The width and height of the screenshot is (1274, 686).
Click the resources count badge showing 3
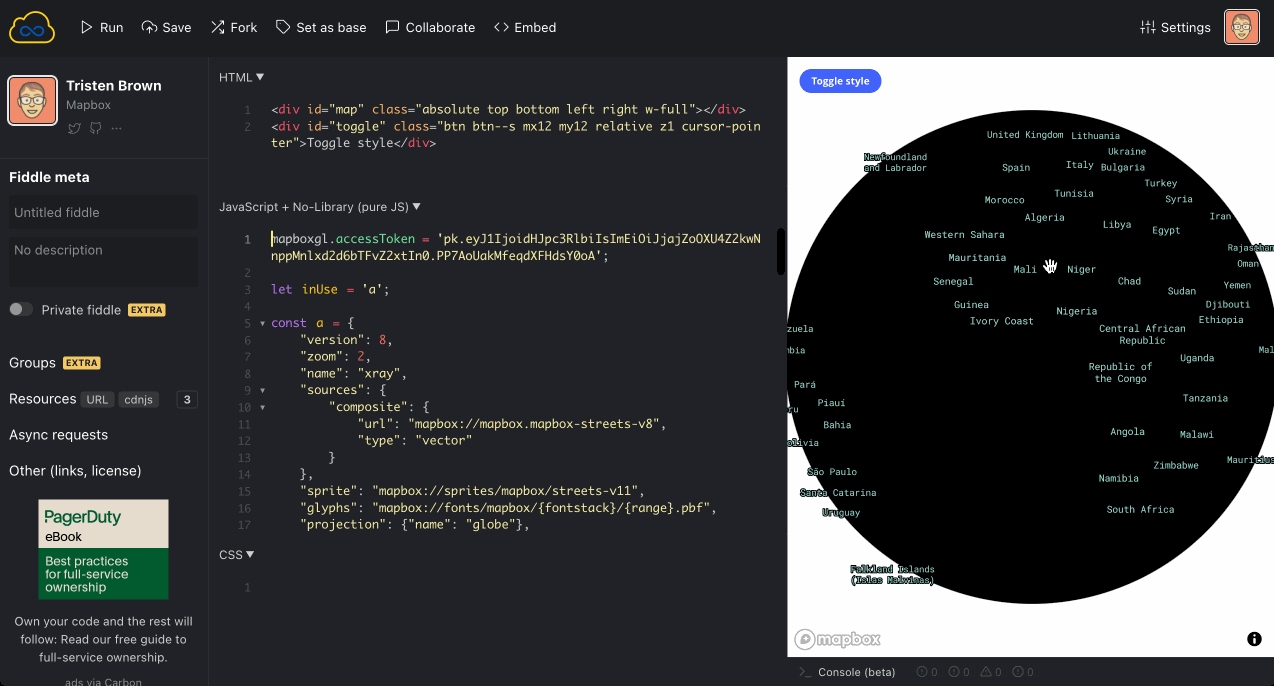[187, 400]
